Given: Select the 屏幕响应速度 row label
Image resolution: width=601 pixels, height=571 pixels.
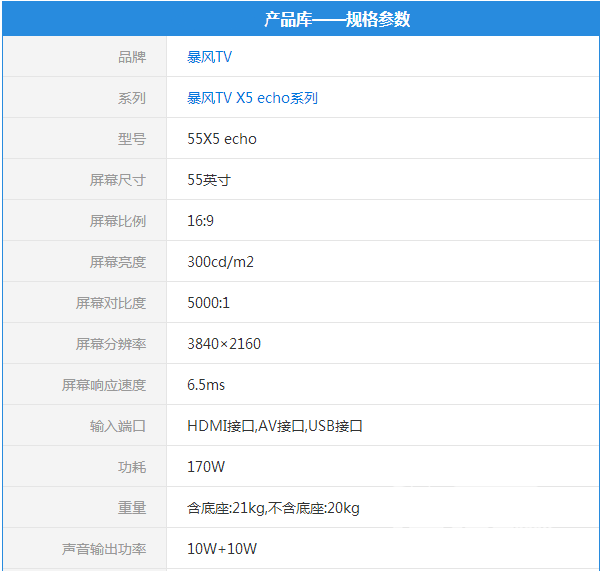Looking at the screenshot, I should (x=104, y=385).
